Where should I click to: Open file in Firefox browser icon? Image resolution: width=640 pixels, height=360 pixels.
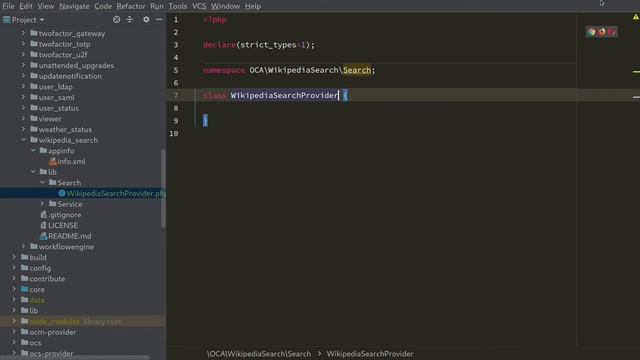coord(602,32)
